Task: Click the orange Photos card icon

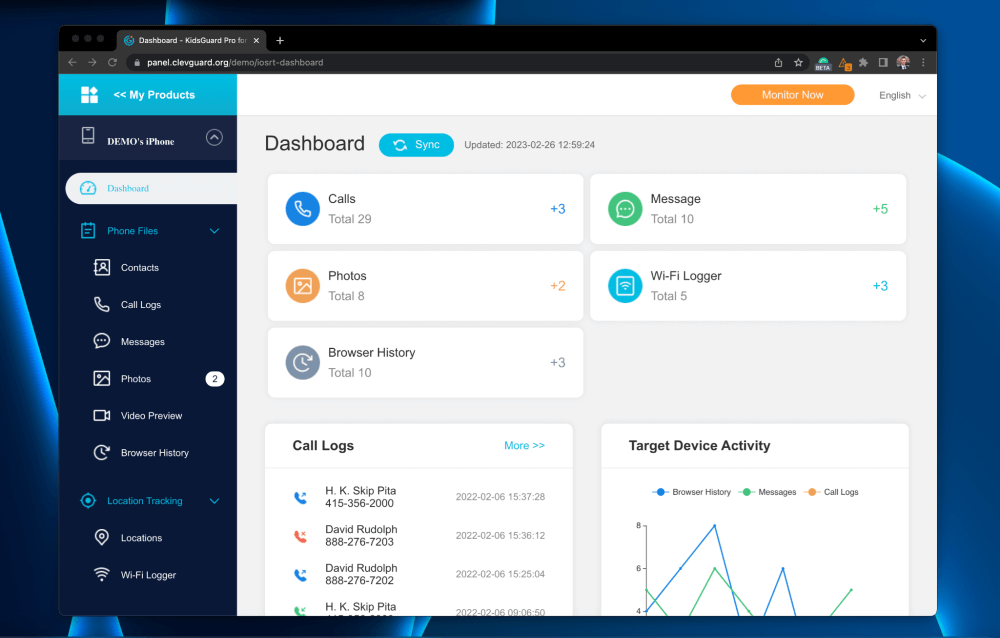Action: click(x=302, y=286)
